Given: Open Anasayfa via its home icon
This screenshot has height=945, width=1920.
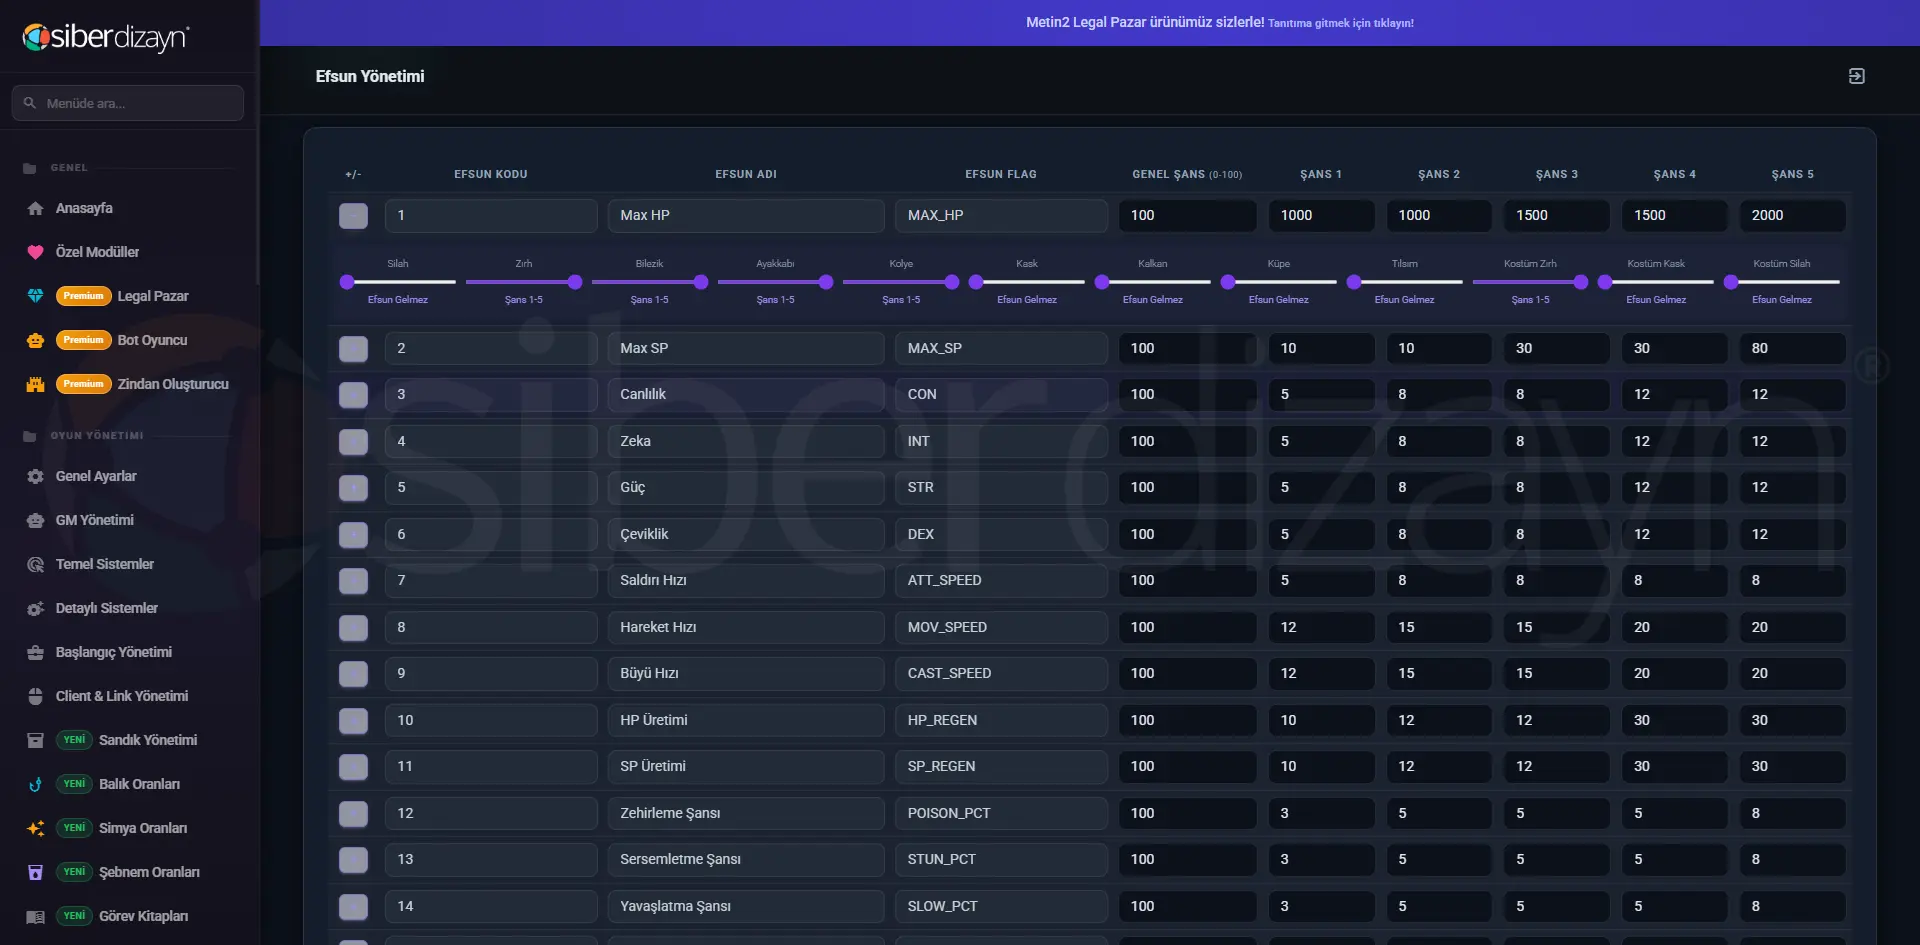Looking at the screenshot, I should (x=35, y=208).
